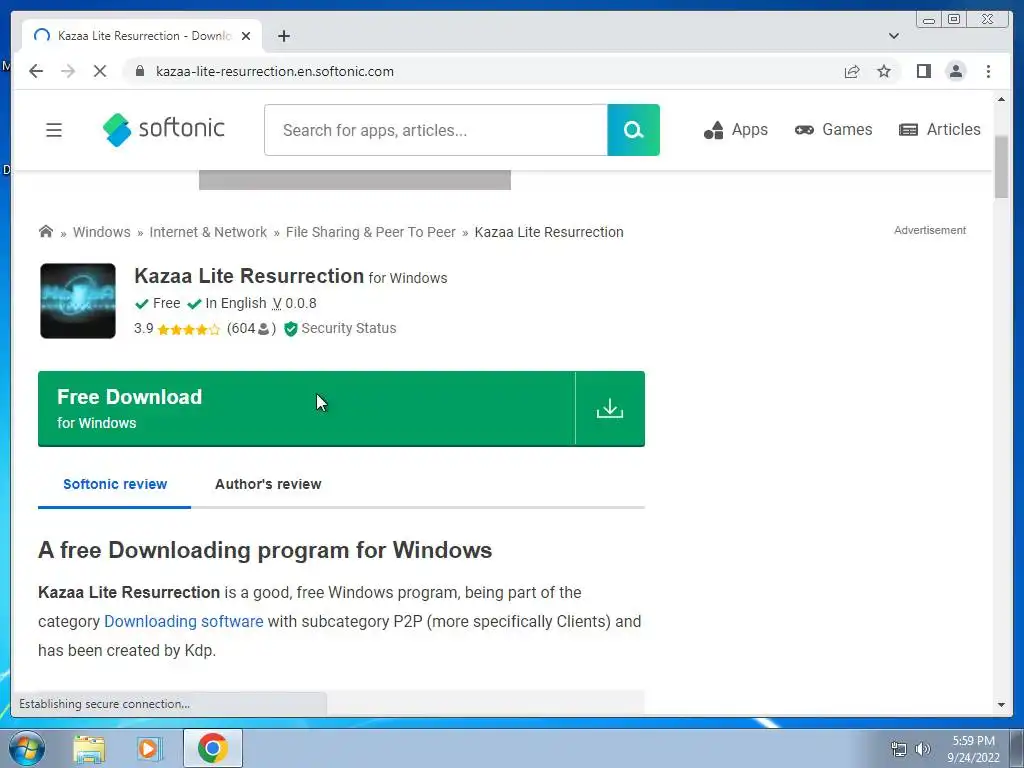Go to the breadcrumb home icon
The height and width of the screenshot is (768, 1024).
[x=46, y=231]
